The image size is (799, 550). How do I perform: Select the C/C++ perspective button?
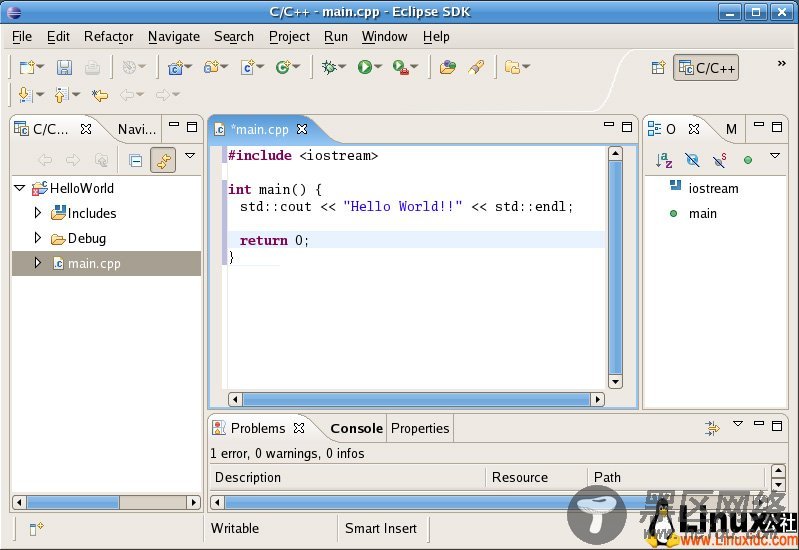tap(706, 68)
